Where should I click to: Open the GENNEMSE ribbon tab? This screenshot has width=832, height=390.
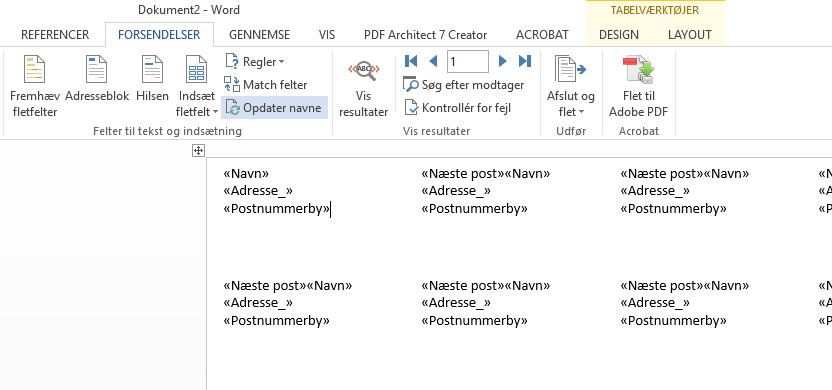coord(259,35)
